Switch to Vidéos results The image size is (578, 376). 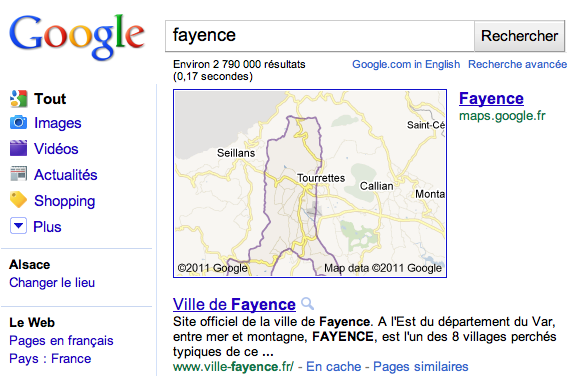pos(56,149)
